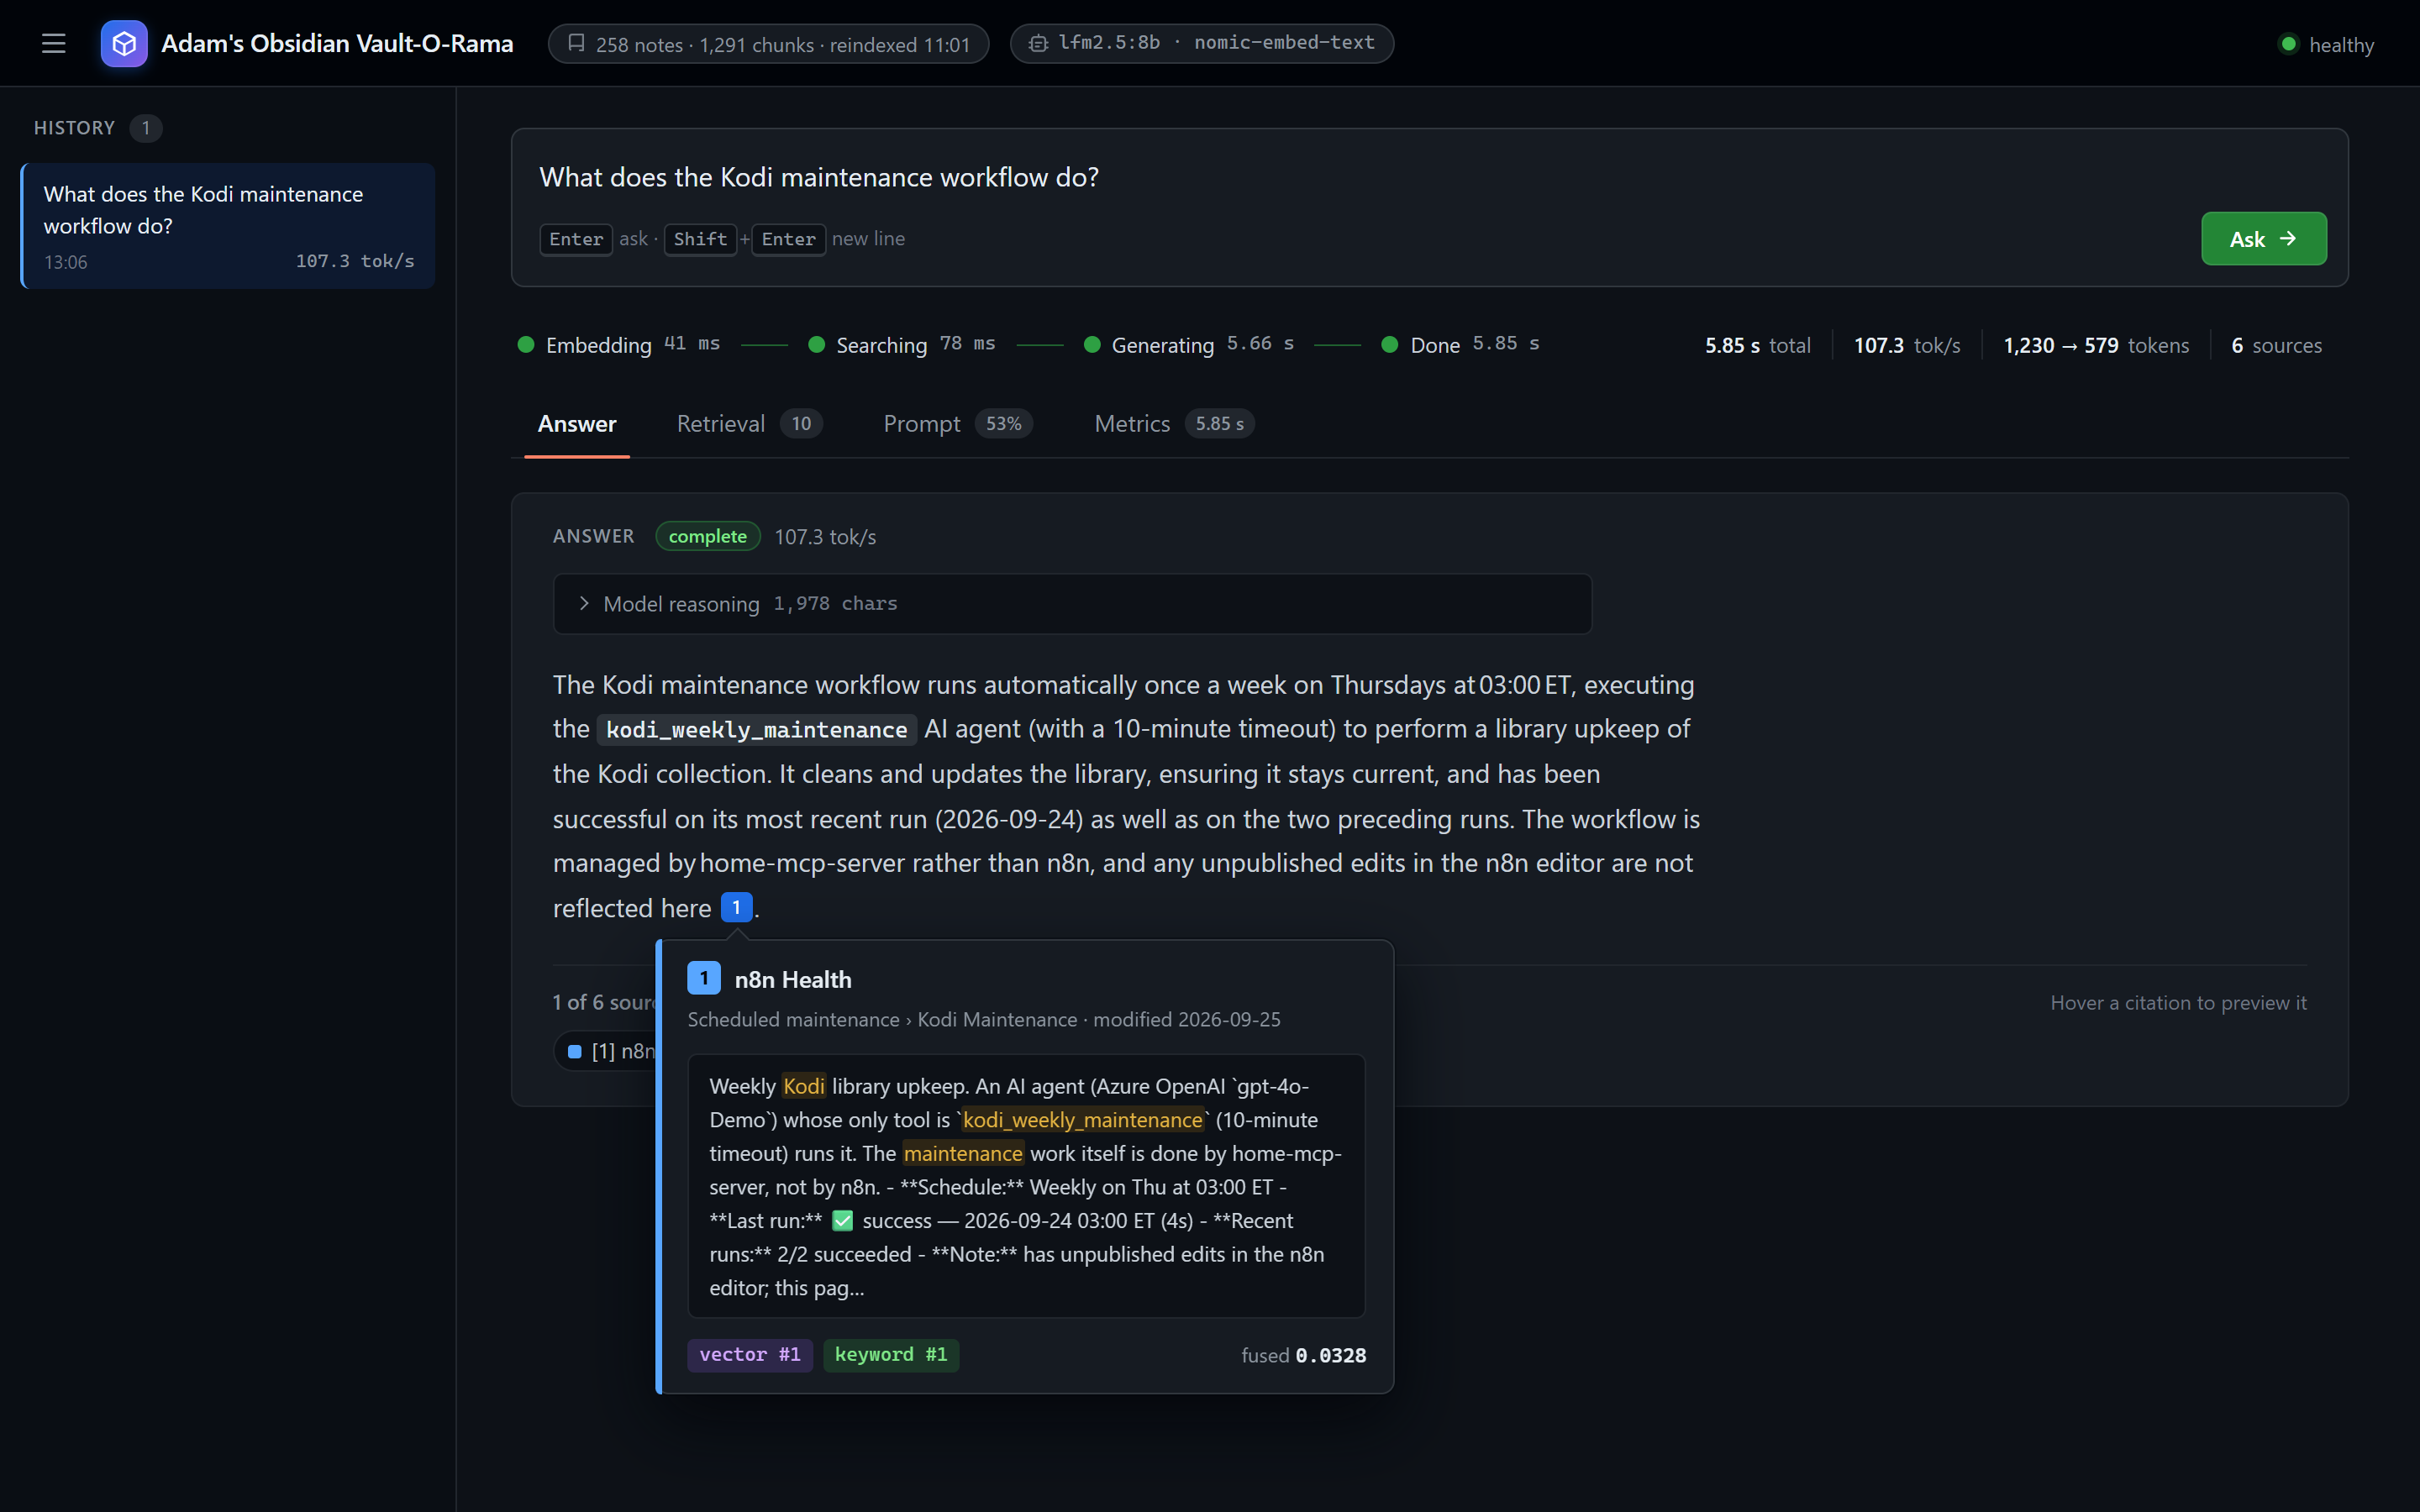Click the highlighted word maintenance in popup excerpt
This screenshot has height=1512, width=2420.
coord(963,1153)
